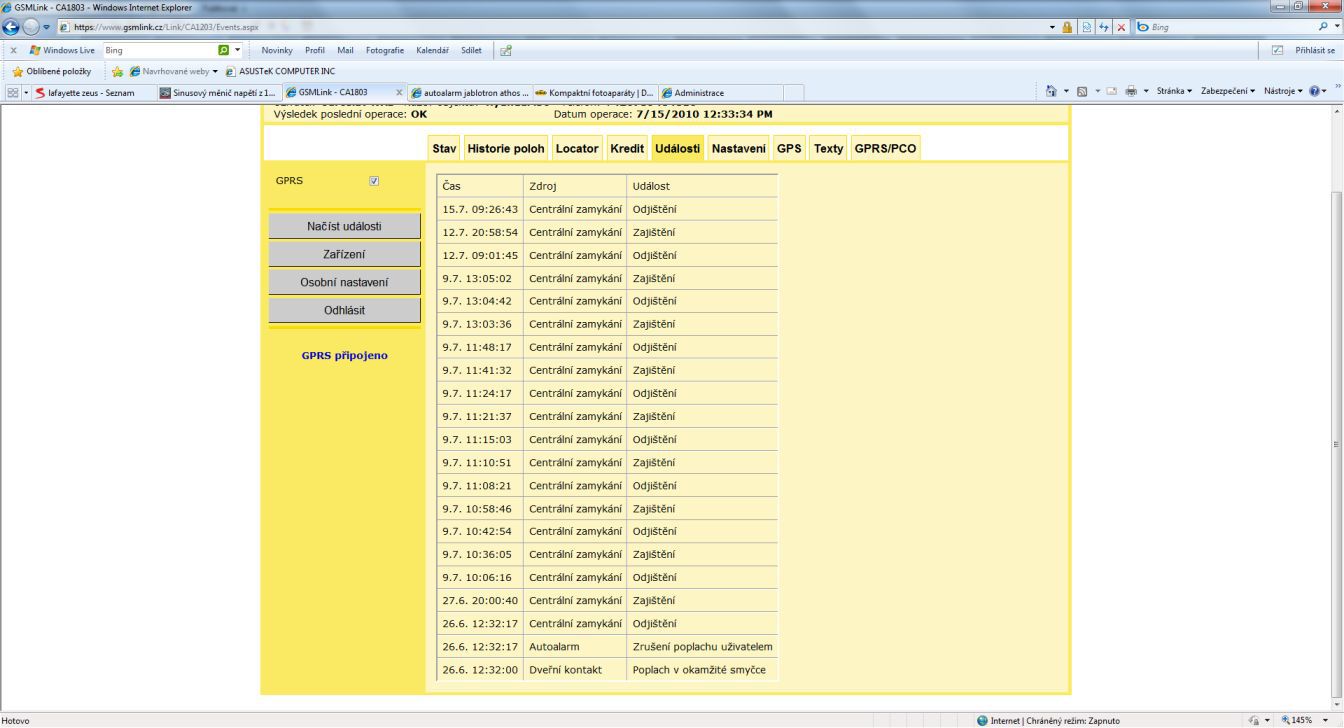Click the Print icon in command bar
This screenshot has width=1344, height=728.
1129,92
